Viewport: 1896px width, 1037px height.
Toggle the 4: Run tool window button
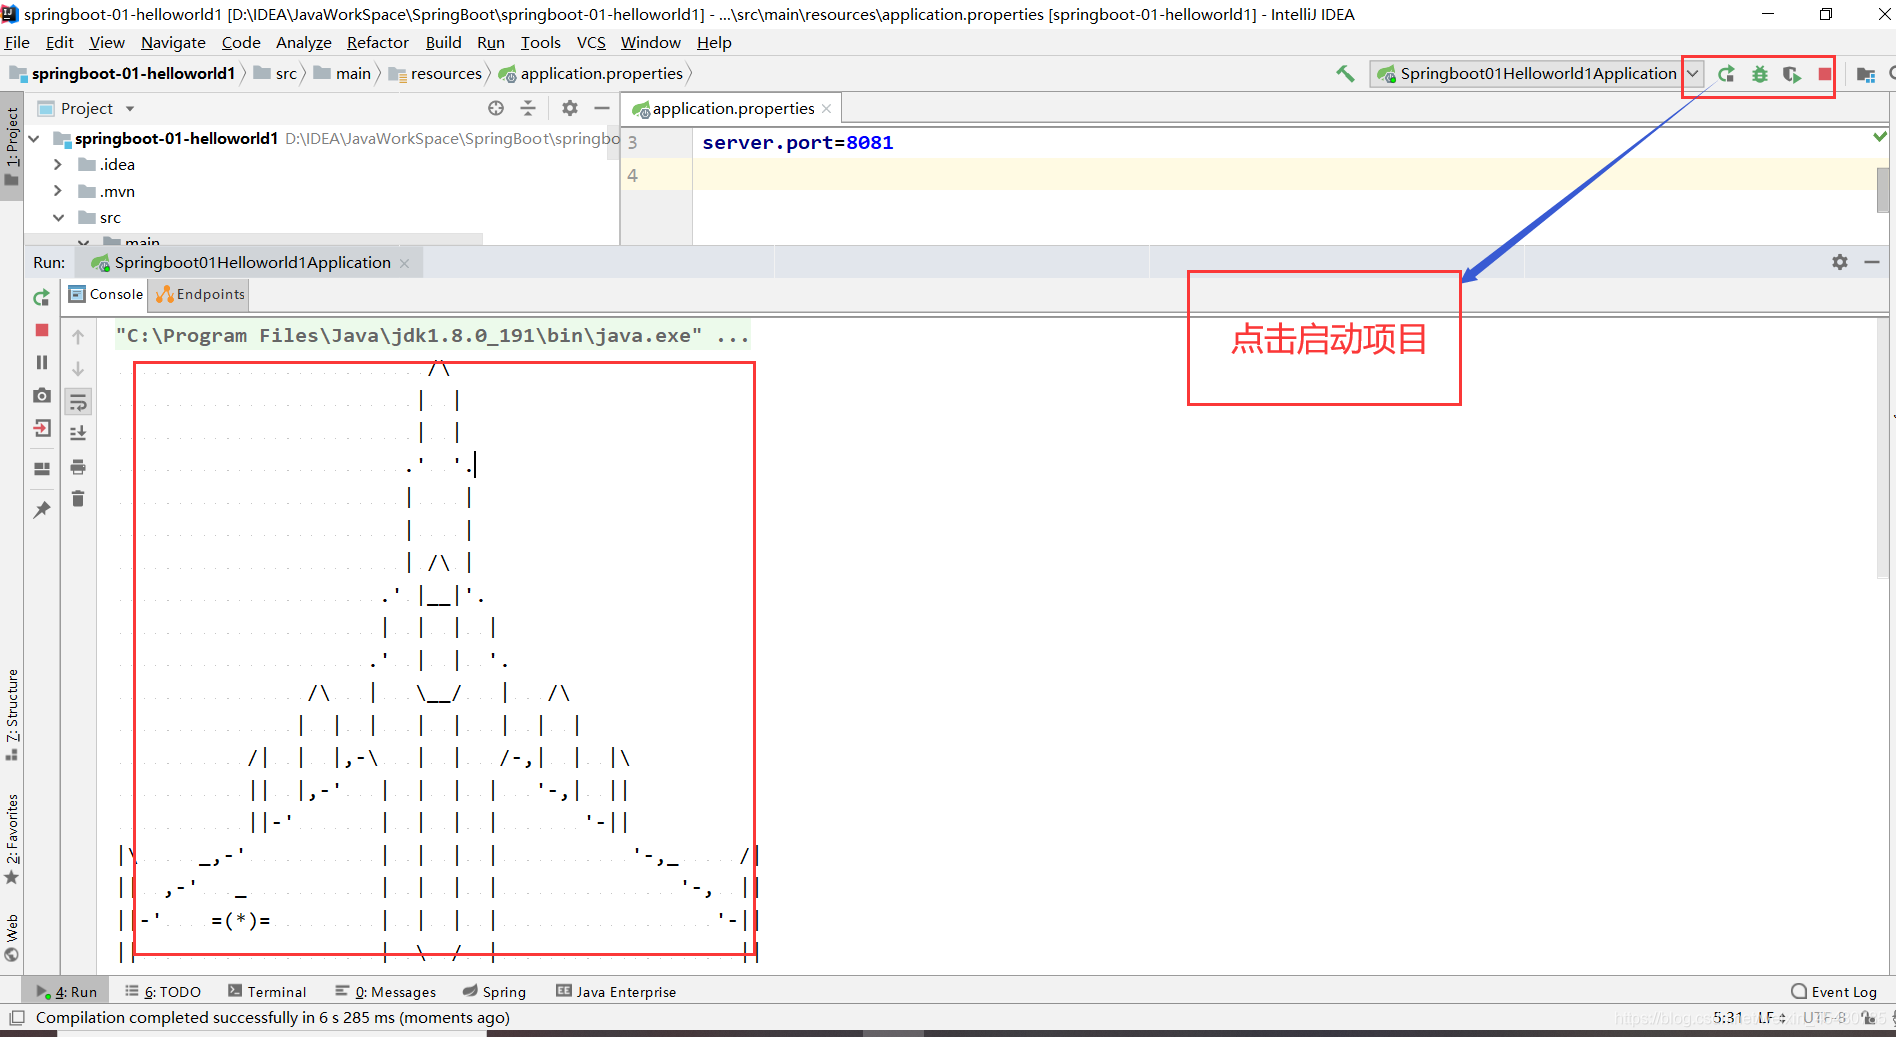click(x=66, y=992)
